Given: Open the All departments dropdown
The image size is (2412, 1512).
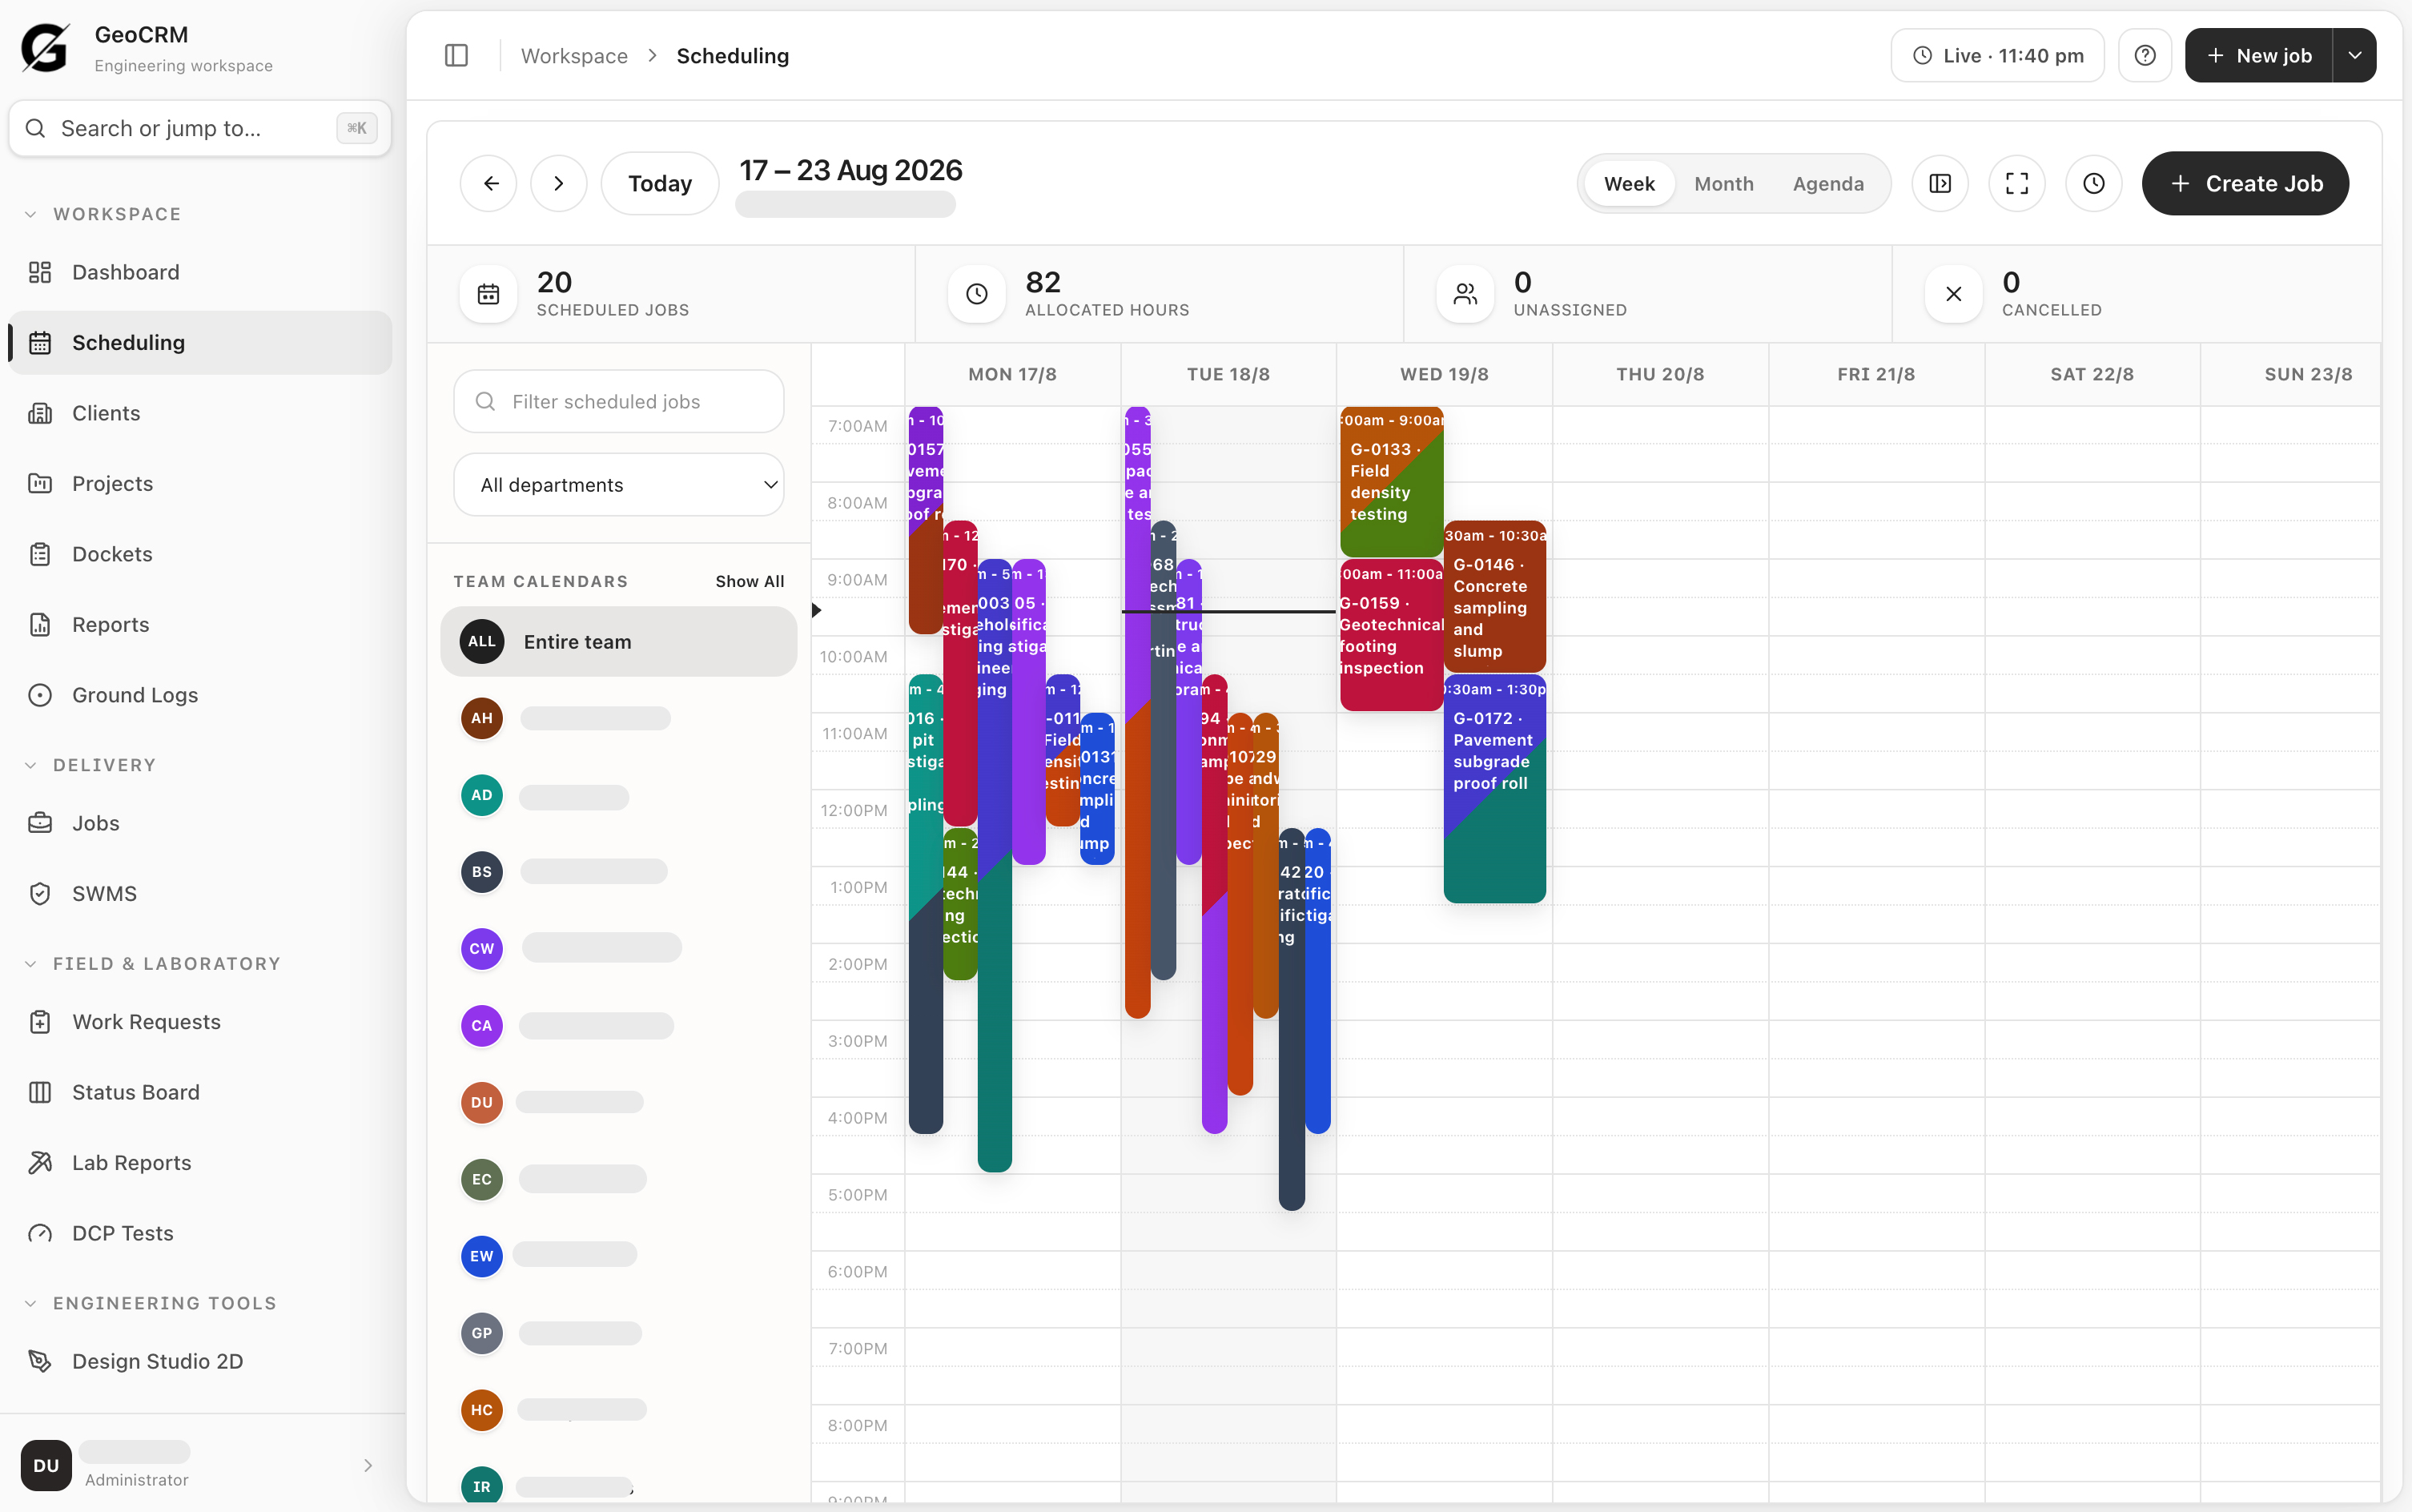Looking at the screenshot, I should tap(618, 485).
